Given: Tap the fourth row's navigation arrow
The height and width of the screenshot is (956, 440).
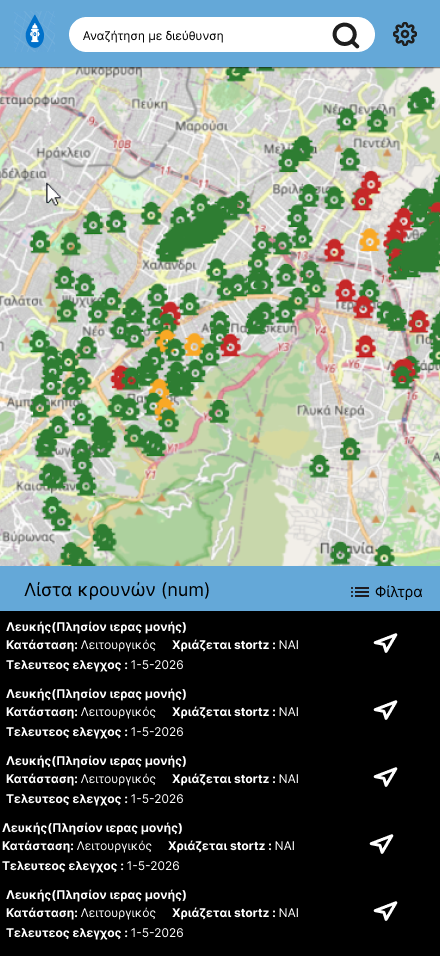Looking at the screenshot, I should coord(381,844).
